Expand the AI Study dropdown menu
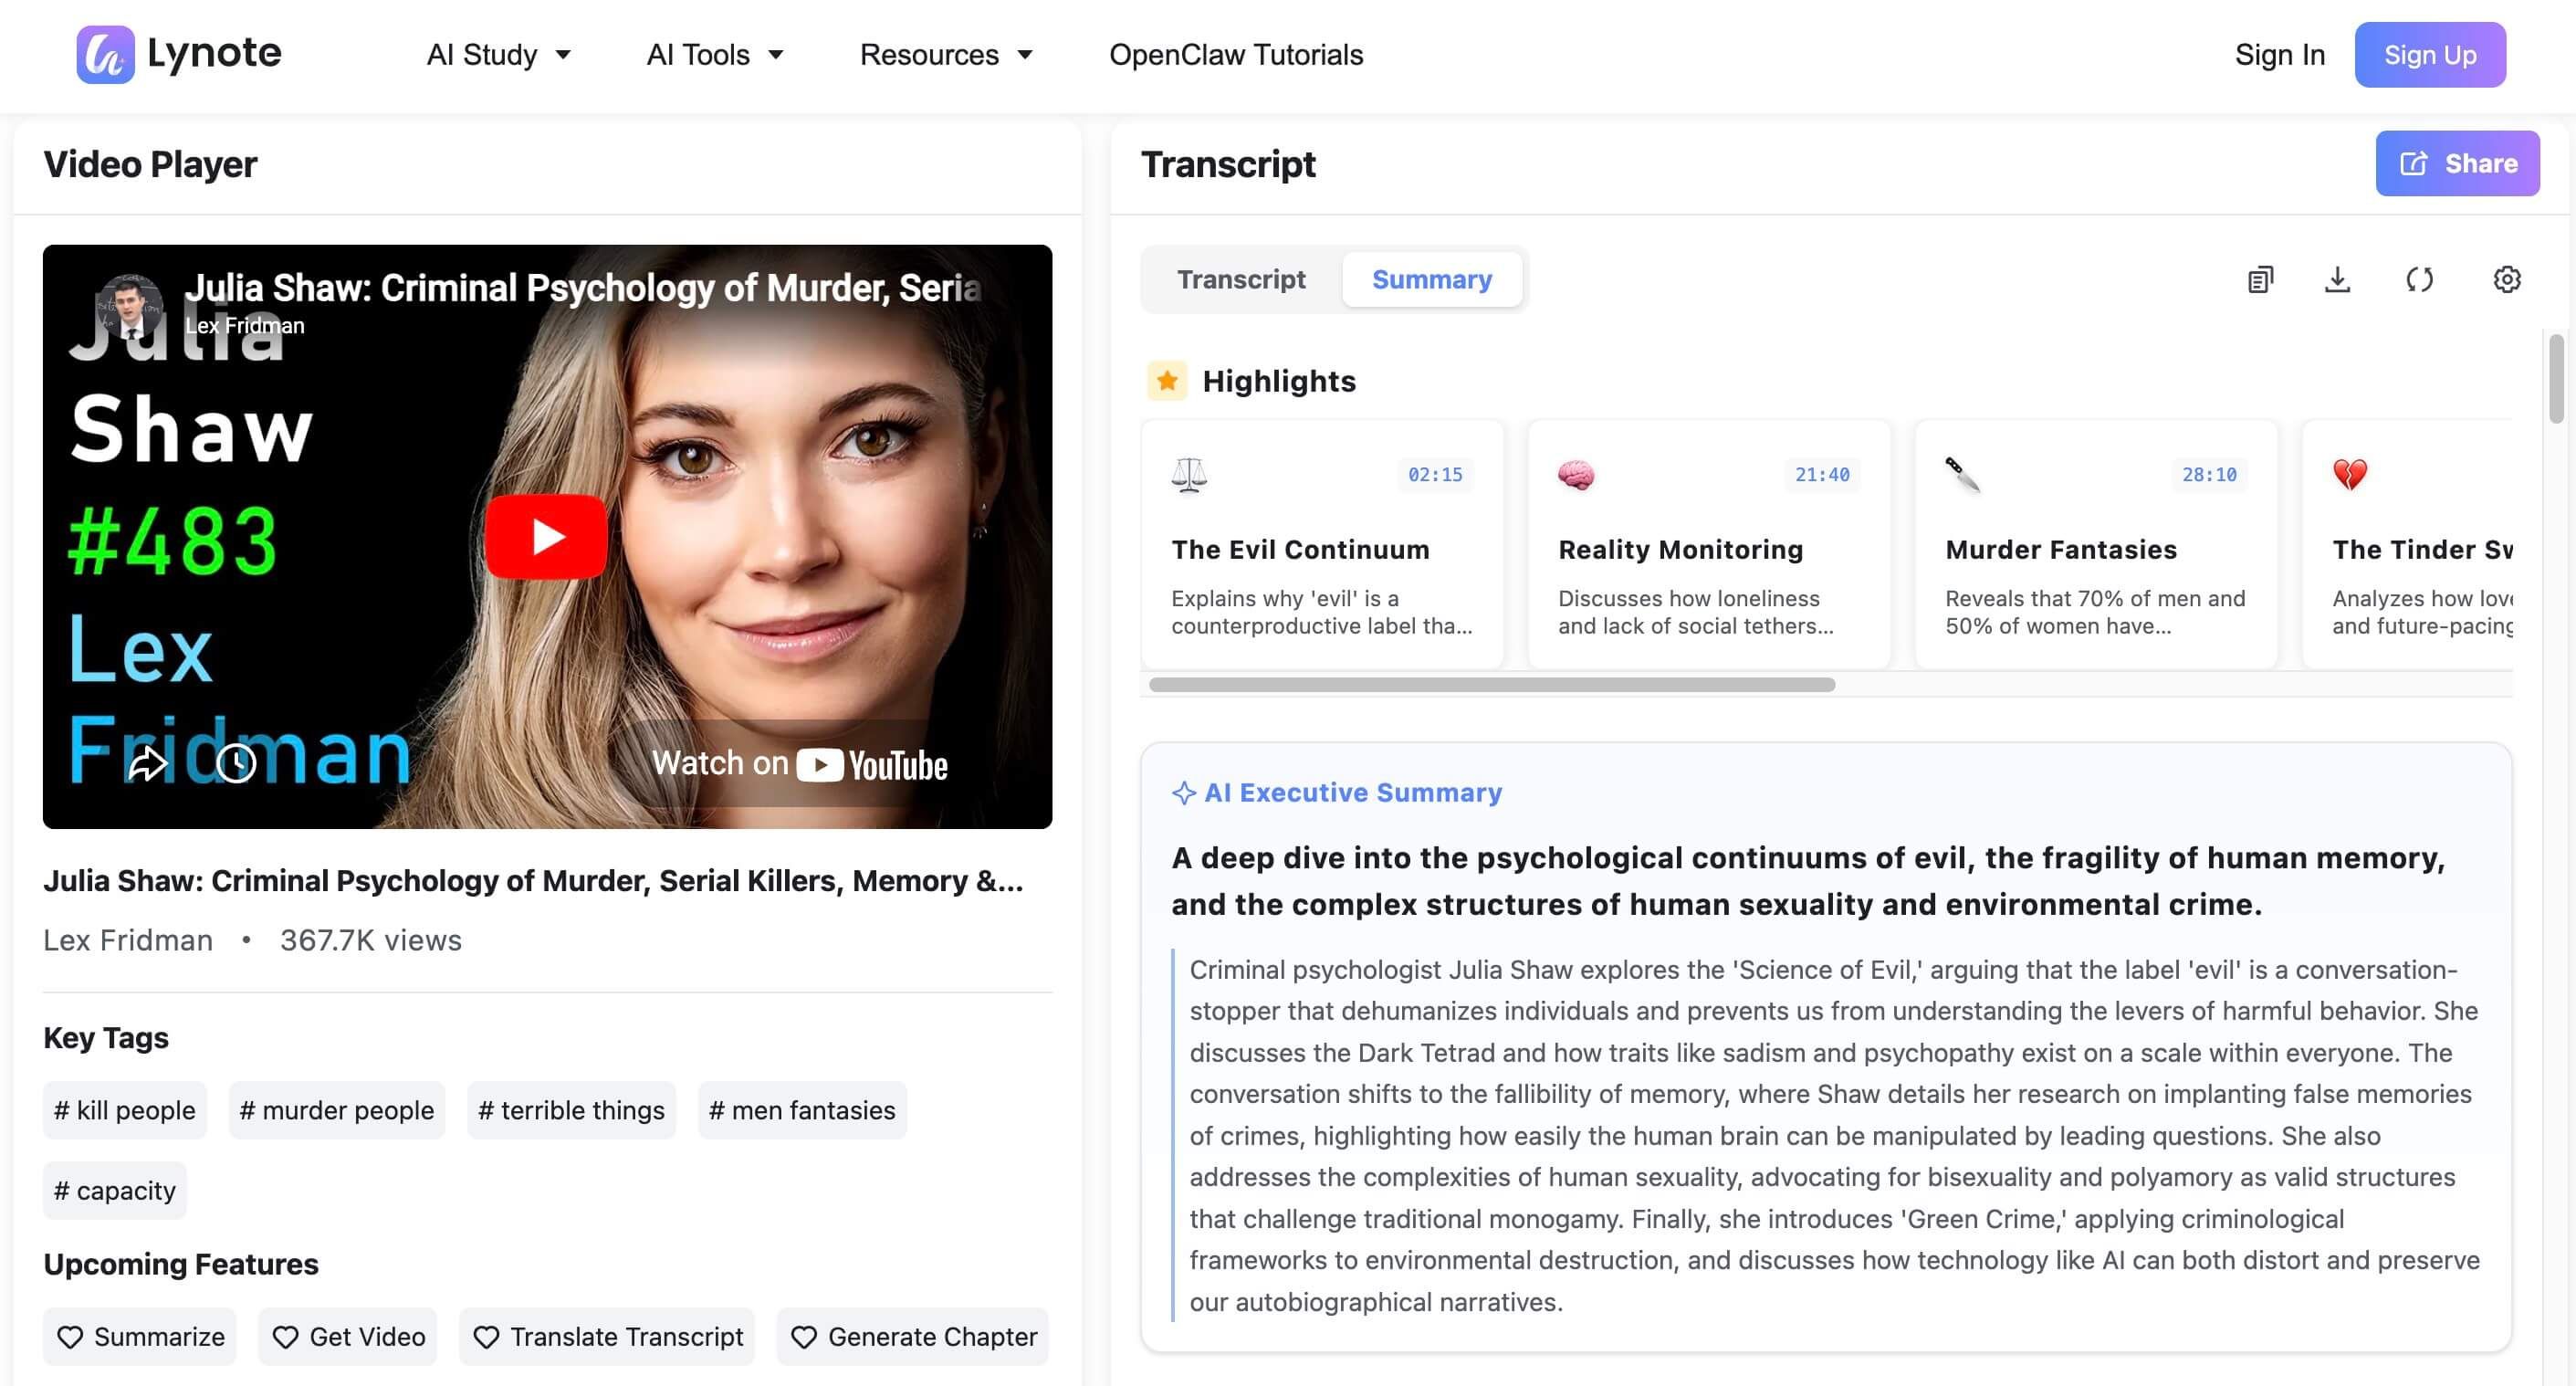 498,55
